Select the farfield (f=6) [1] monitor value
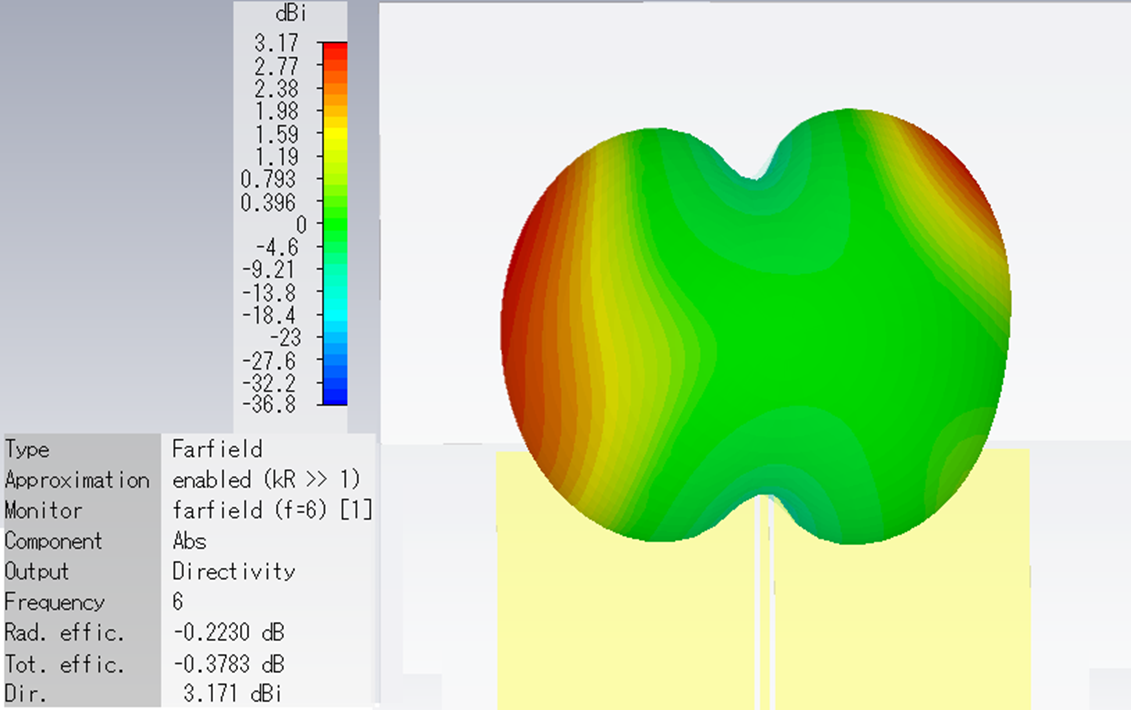 pos(271,510)
